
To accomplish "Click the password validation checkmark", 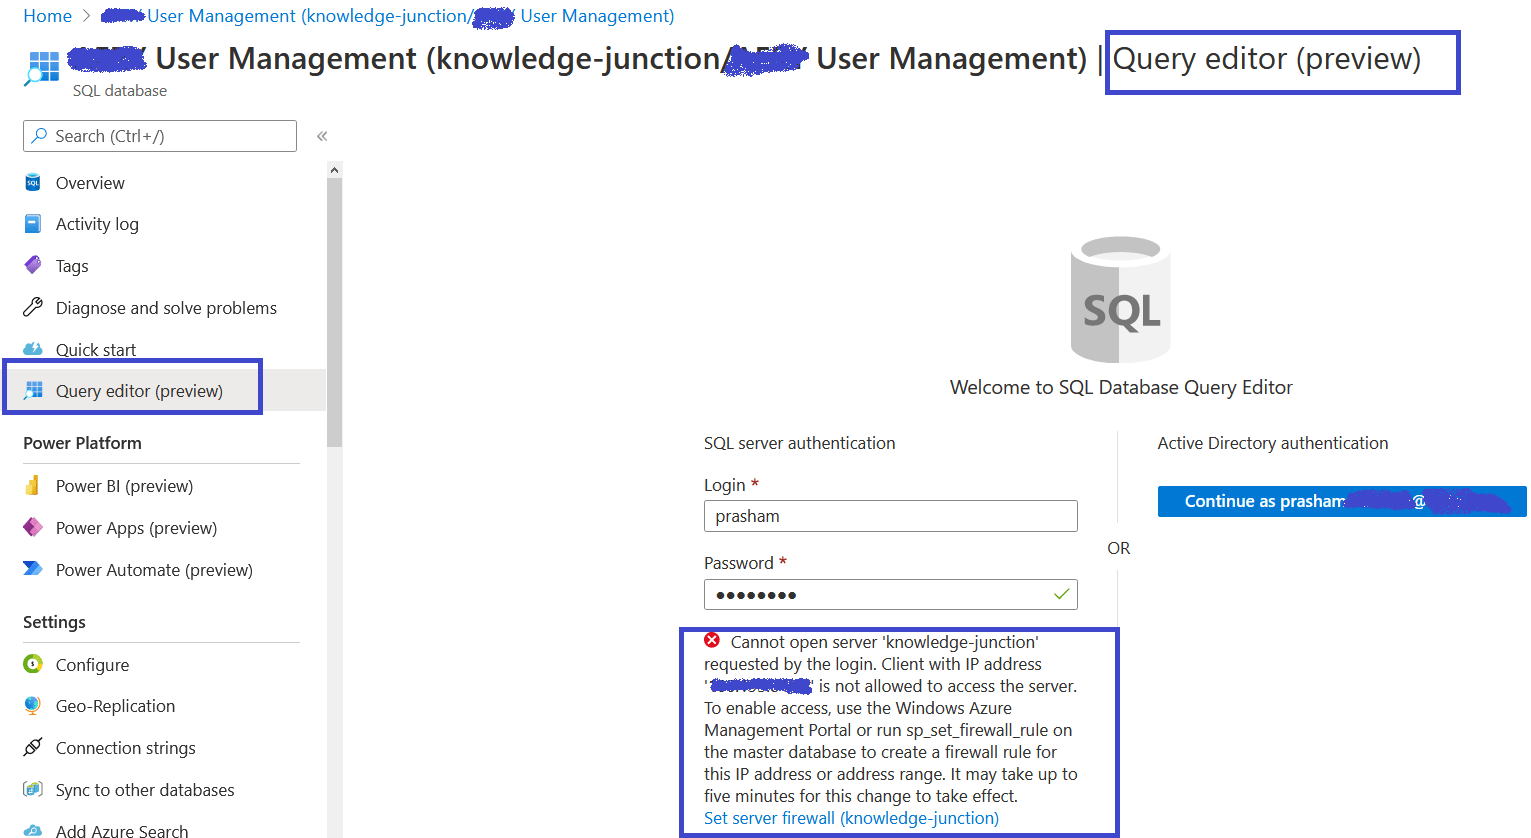I will pos(1061,594).
